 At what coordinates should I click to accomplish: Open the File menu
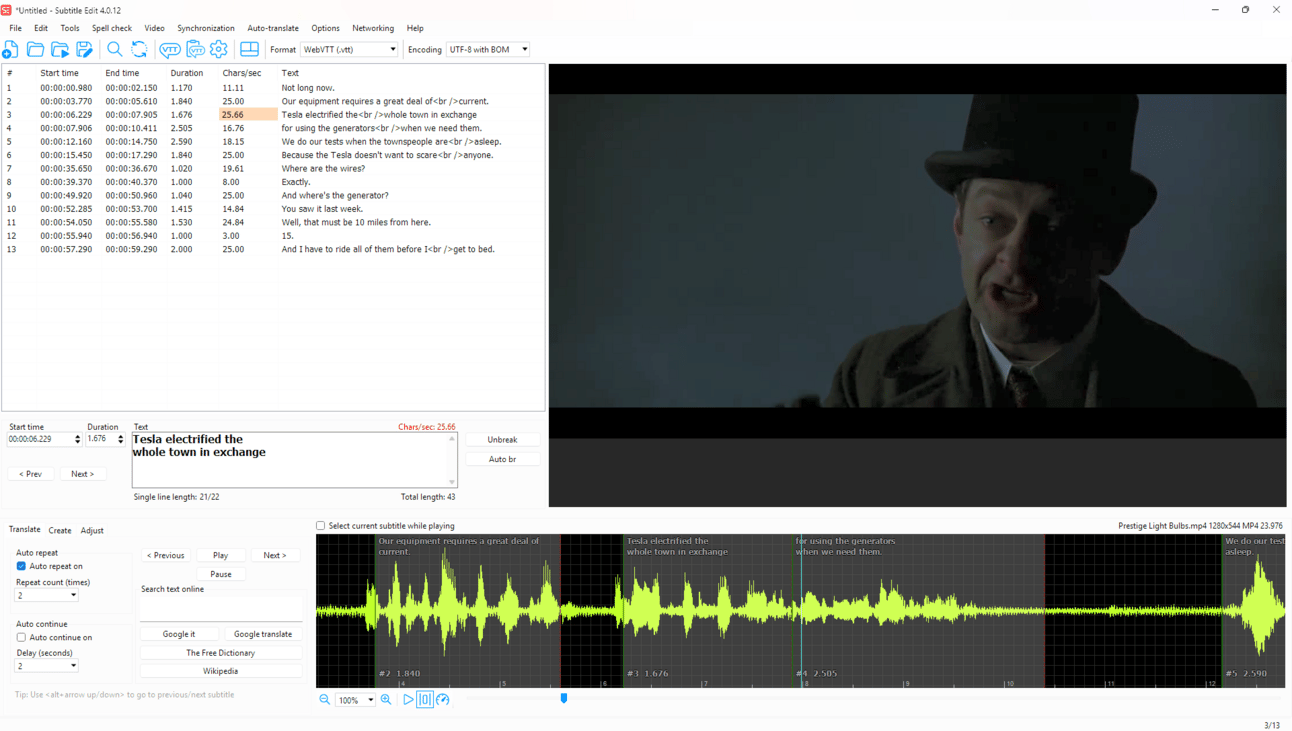click(15, 28)
